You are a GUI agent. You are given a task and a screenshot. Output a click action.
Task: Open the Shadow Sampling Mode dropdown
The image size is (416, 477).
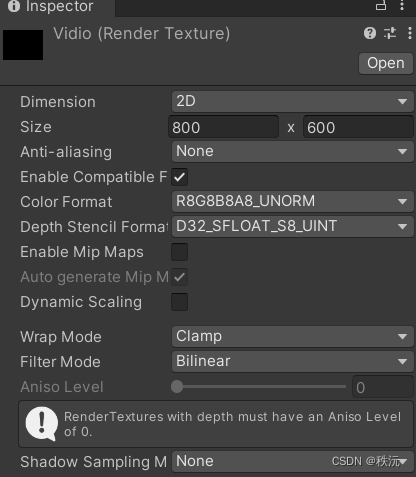(x=293, y=461)
